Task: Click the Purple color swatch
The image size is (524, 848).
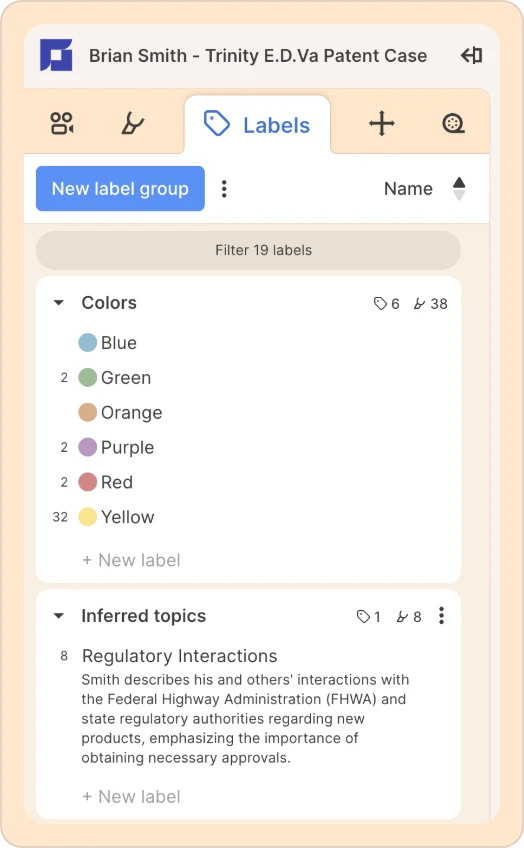Action: point(88,447)
